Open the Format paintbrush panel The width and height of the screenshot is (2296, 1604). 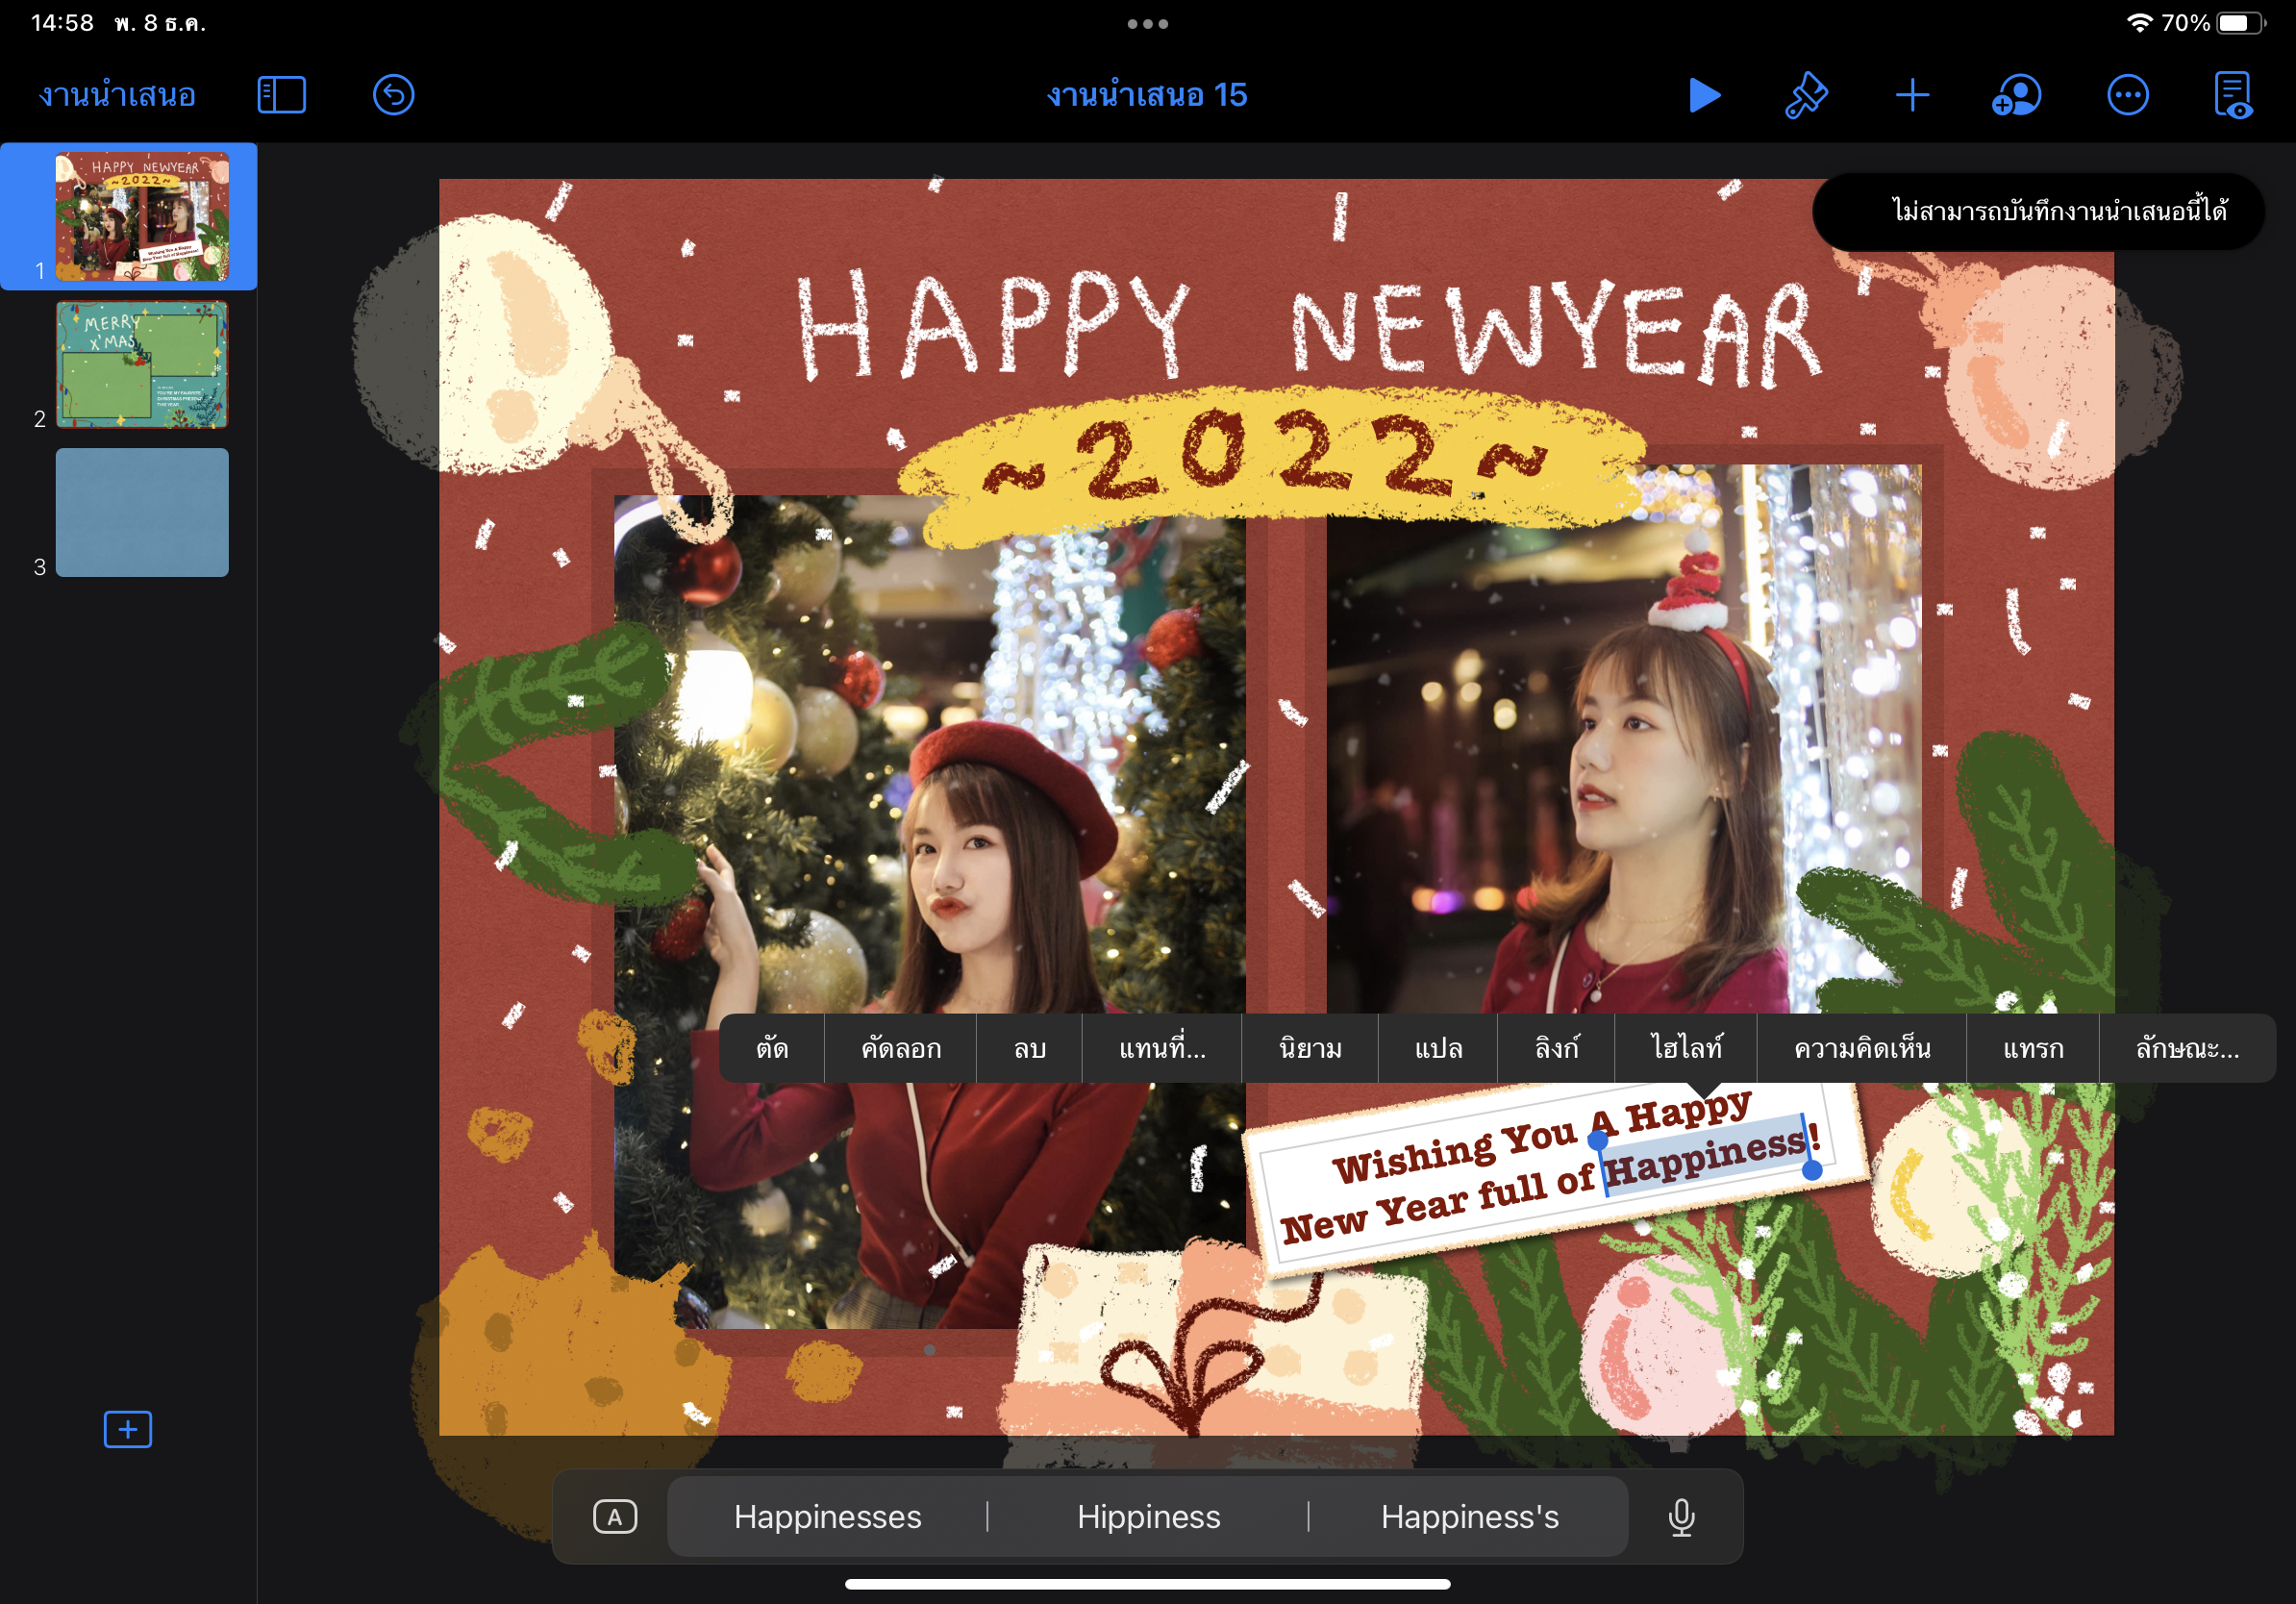click(x=1806, y=95)
